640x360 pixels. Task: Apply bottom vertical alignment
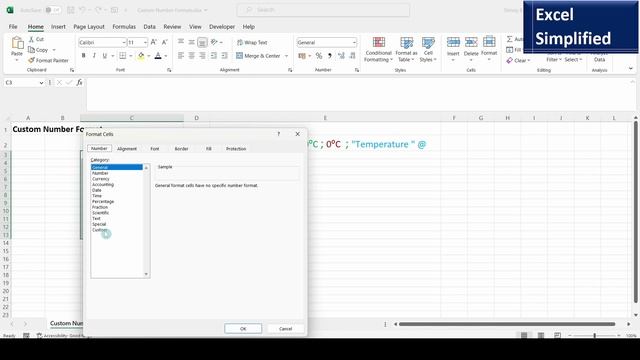point(202,42)
